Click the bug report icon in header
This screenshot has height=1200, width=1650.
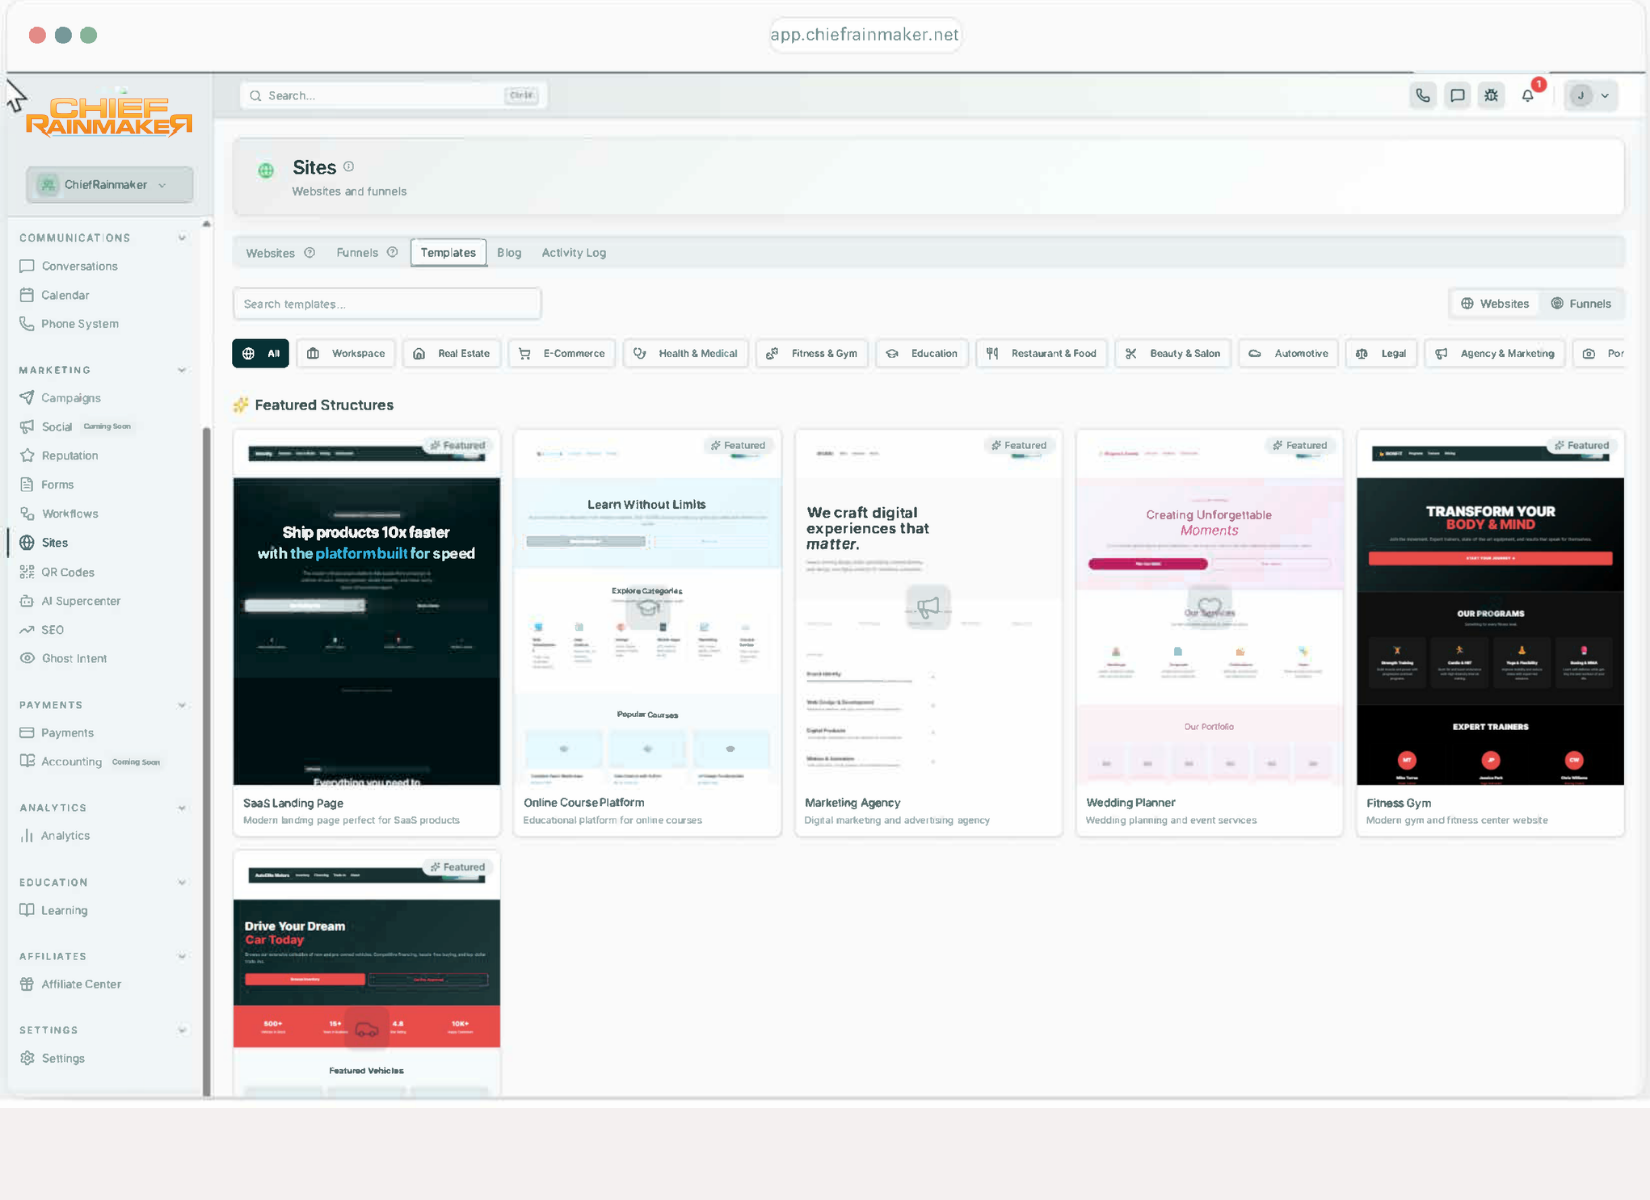tap(1491, 96)
